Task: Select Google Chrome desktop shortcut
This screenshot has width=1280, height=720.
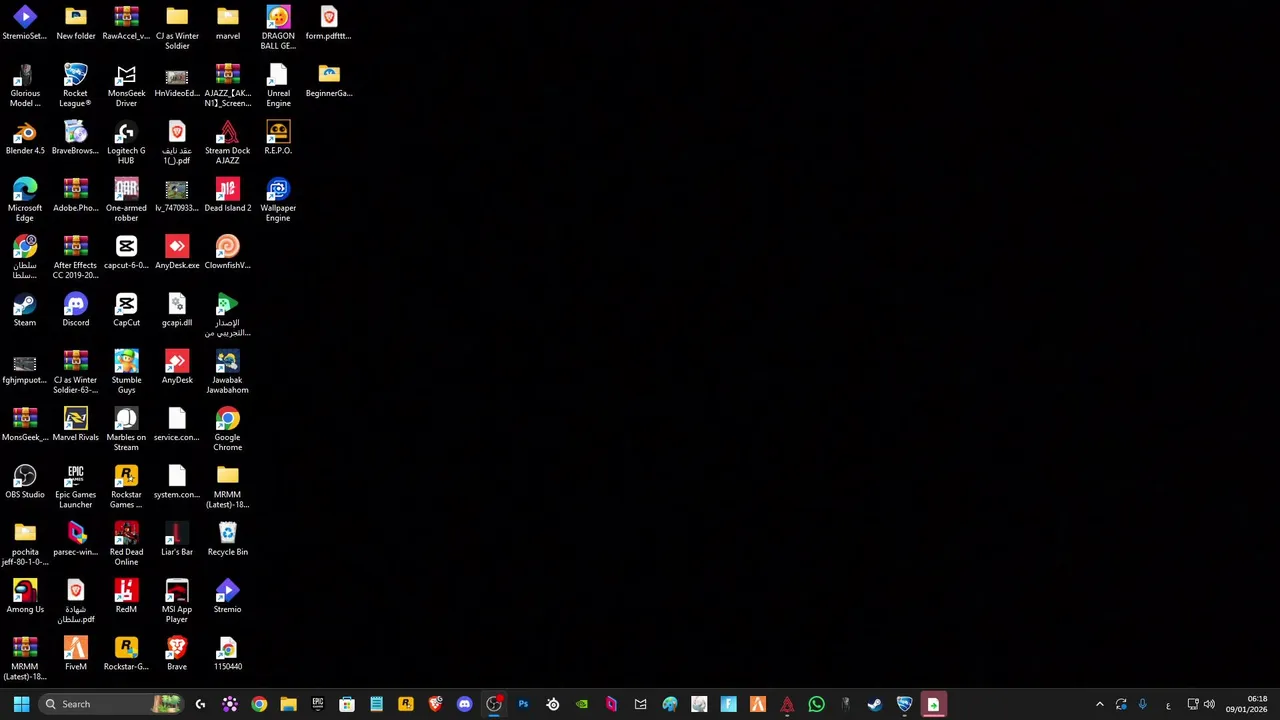Action: click(227, 430)
